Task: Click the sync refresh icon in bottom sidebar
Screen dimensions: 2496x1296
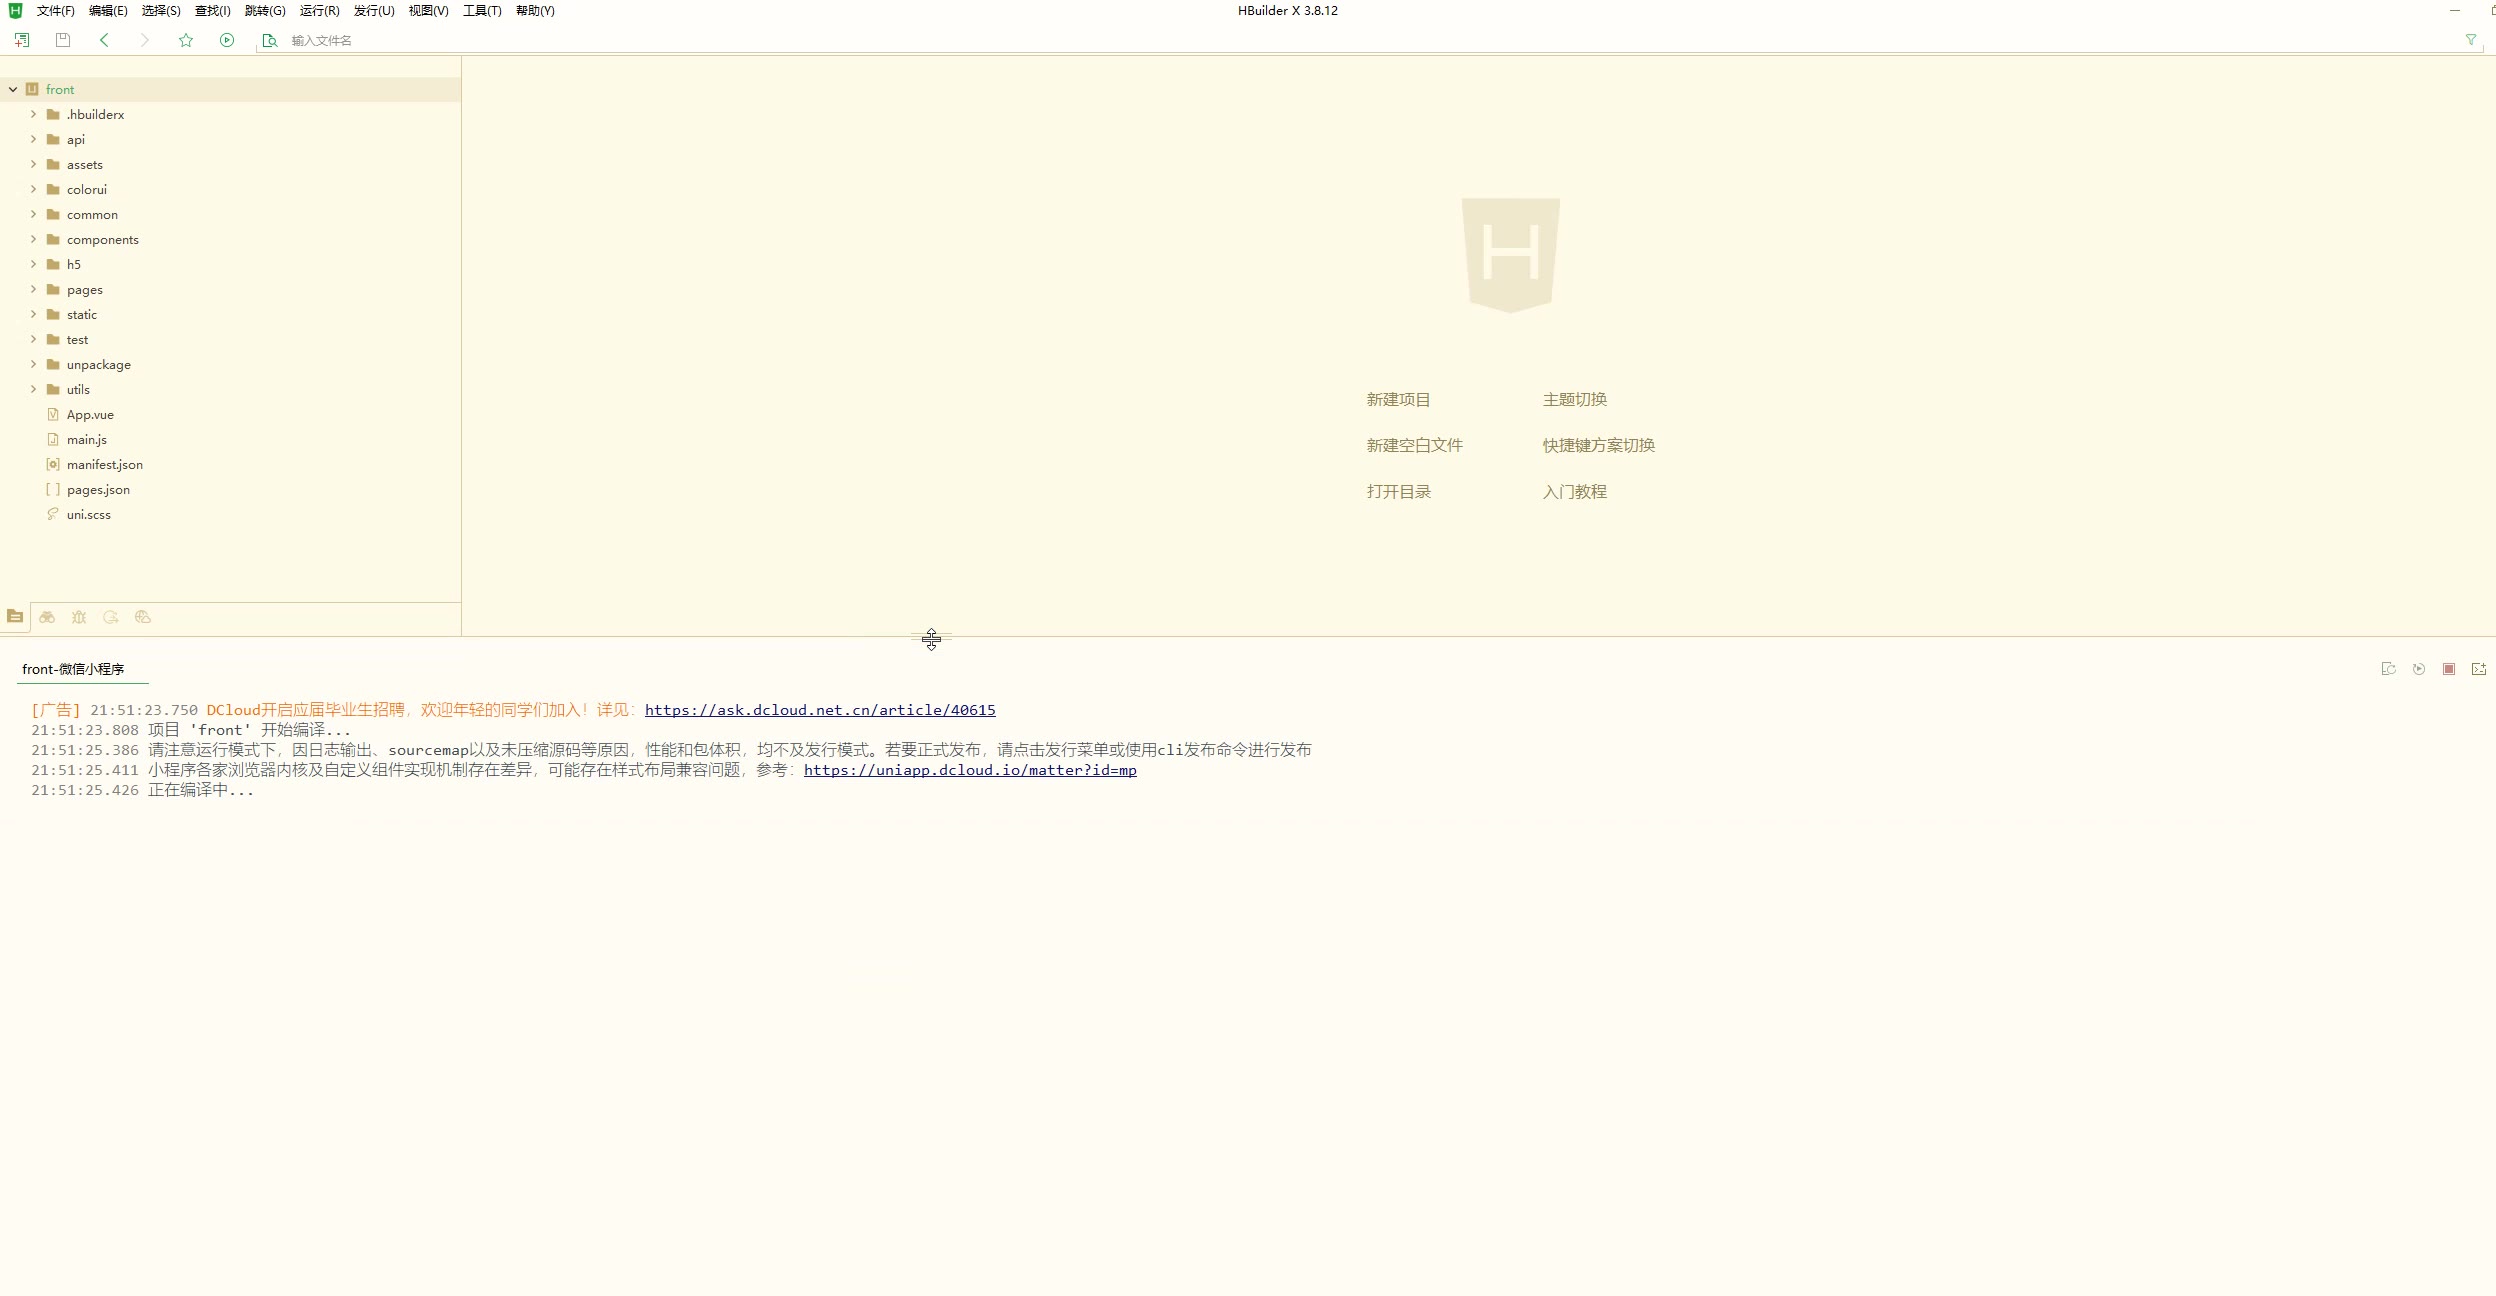Action: (111, 617)
